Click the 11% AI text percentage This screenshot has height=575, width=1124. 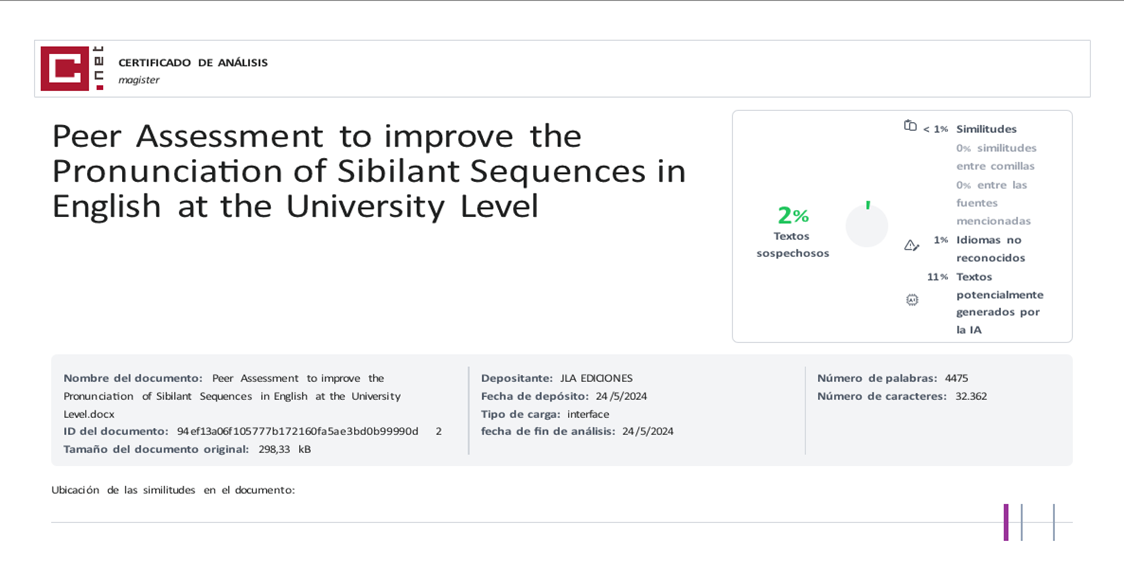coord(937,277)
